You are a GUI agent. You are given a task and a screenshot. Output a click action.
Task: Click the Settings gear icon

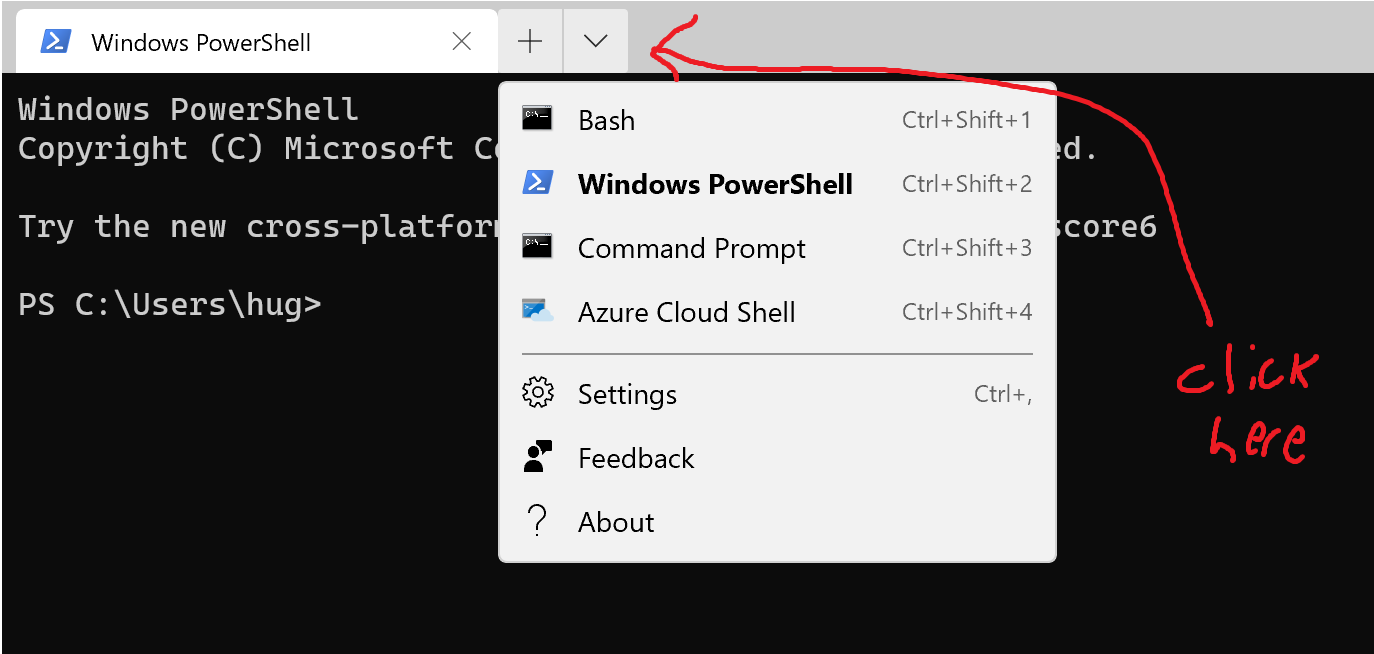point(537,394)
